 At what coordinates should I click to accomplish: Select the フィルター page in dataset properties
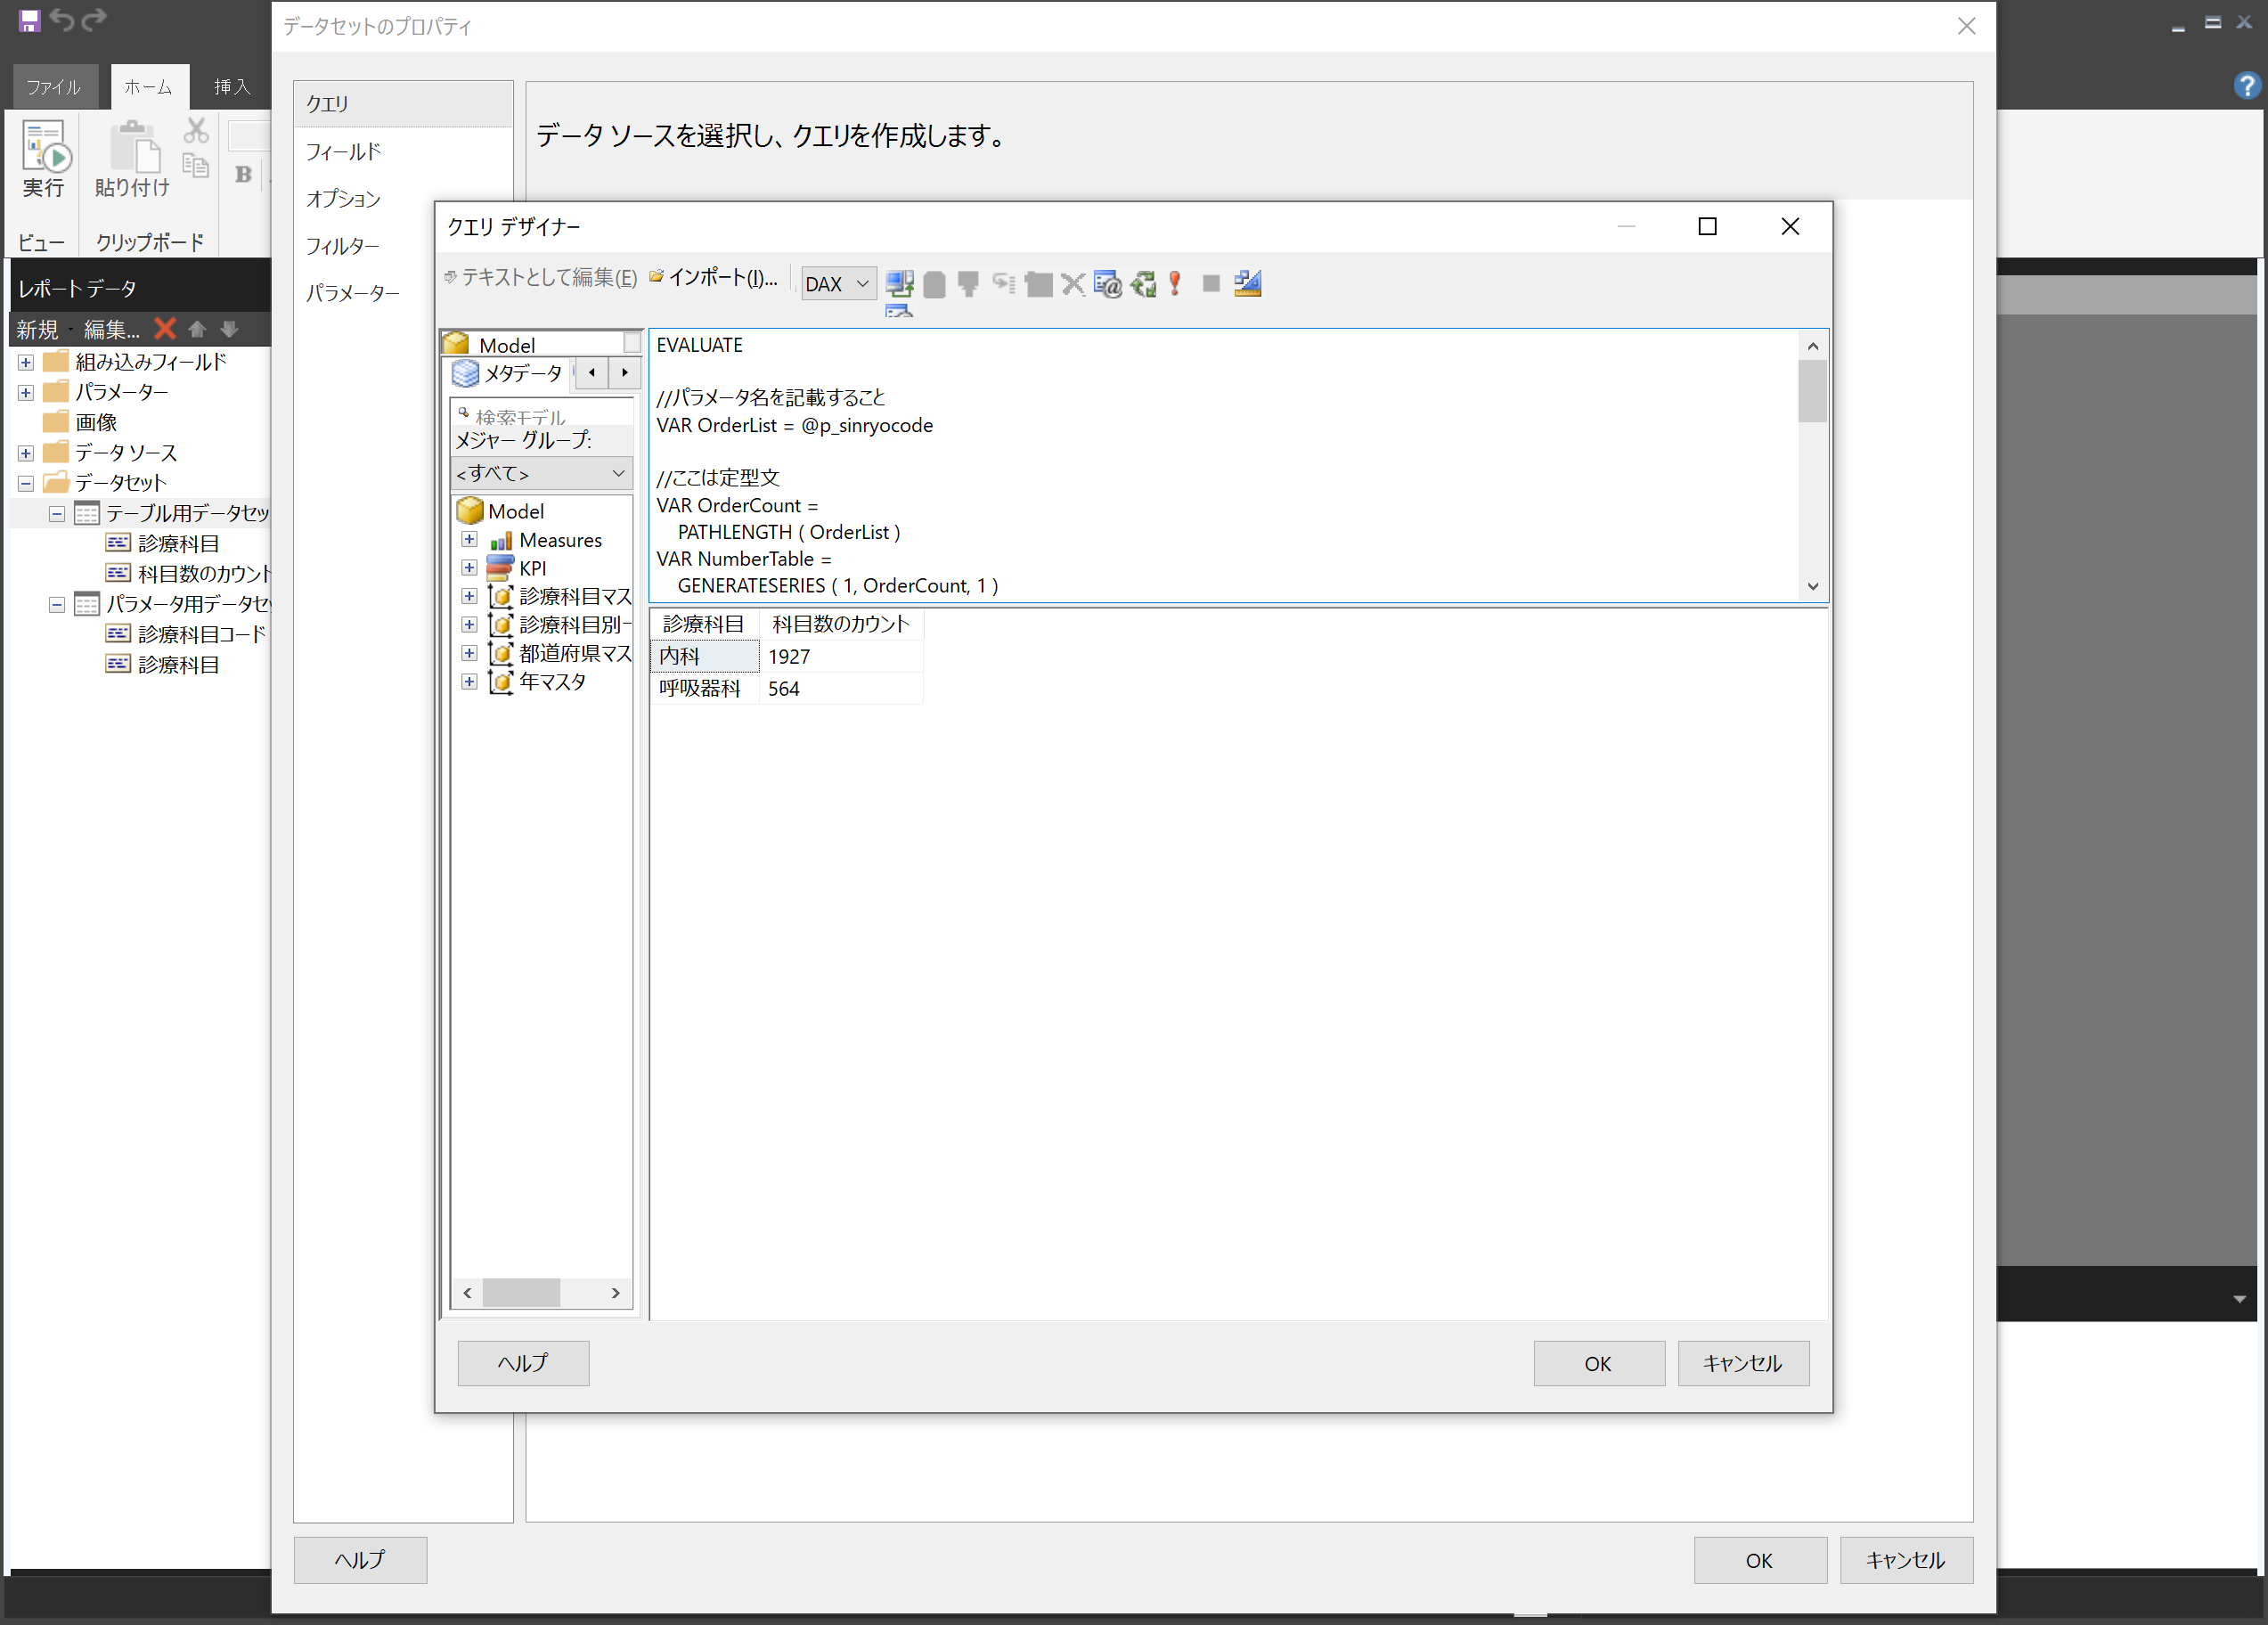coord(343,246)
